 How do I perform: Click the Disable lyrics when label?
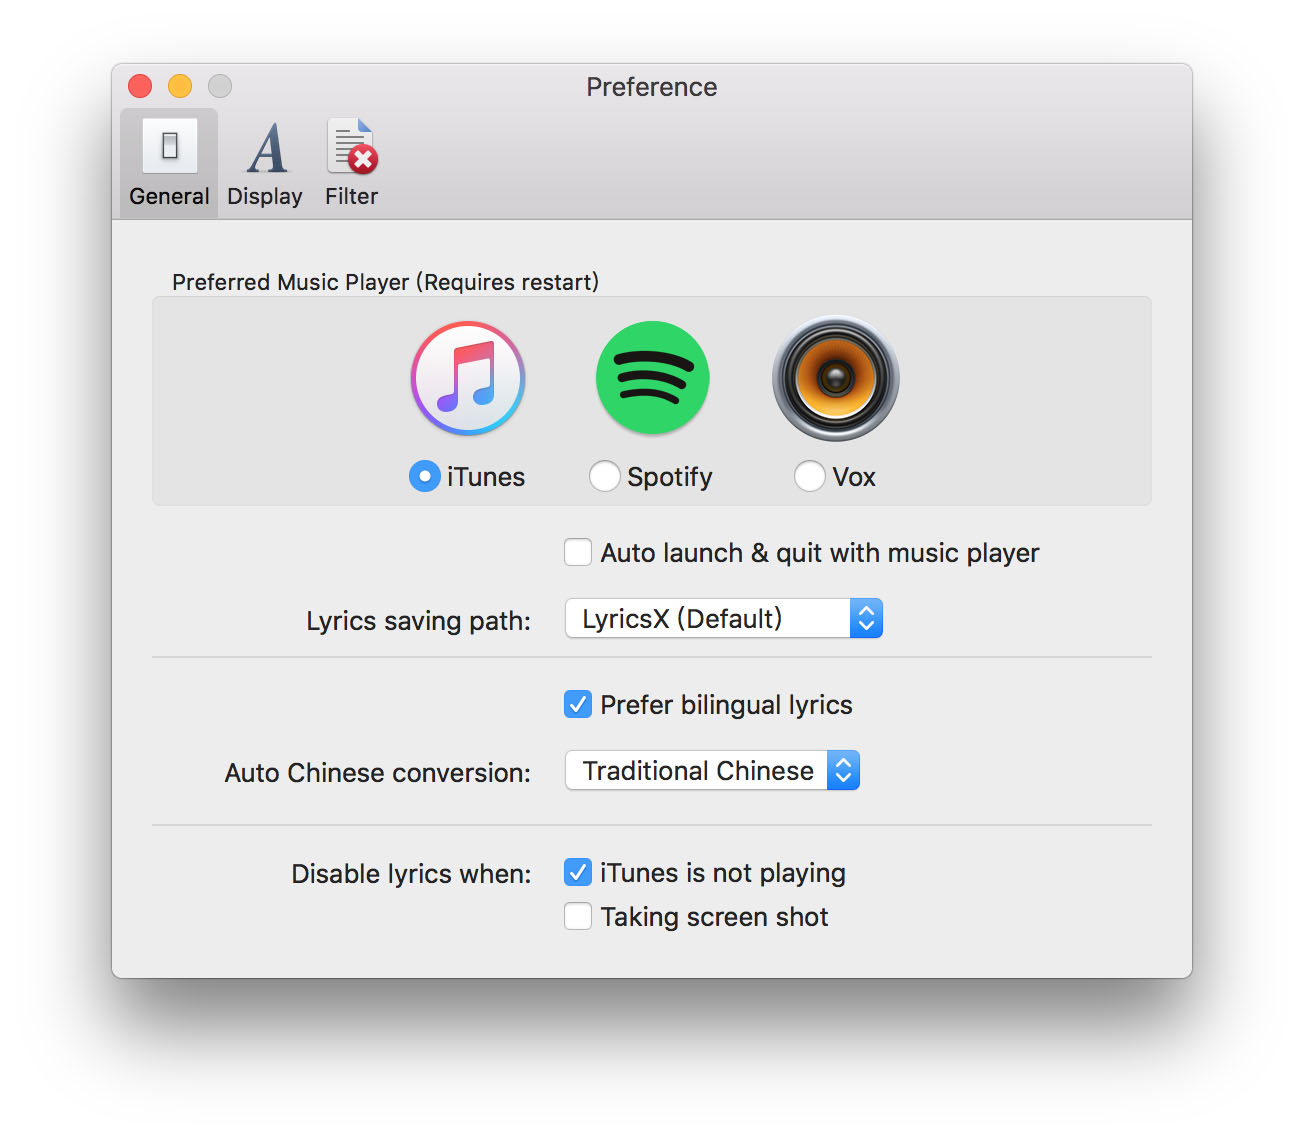click(x=411, y=874)
